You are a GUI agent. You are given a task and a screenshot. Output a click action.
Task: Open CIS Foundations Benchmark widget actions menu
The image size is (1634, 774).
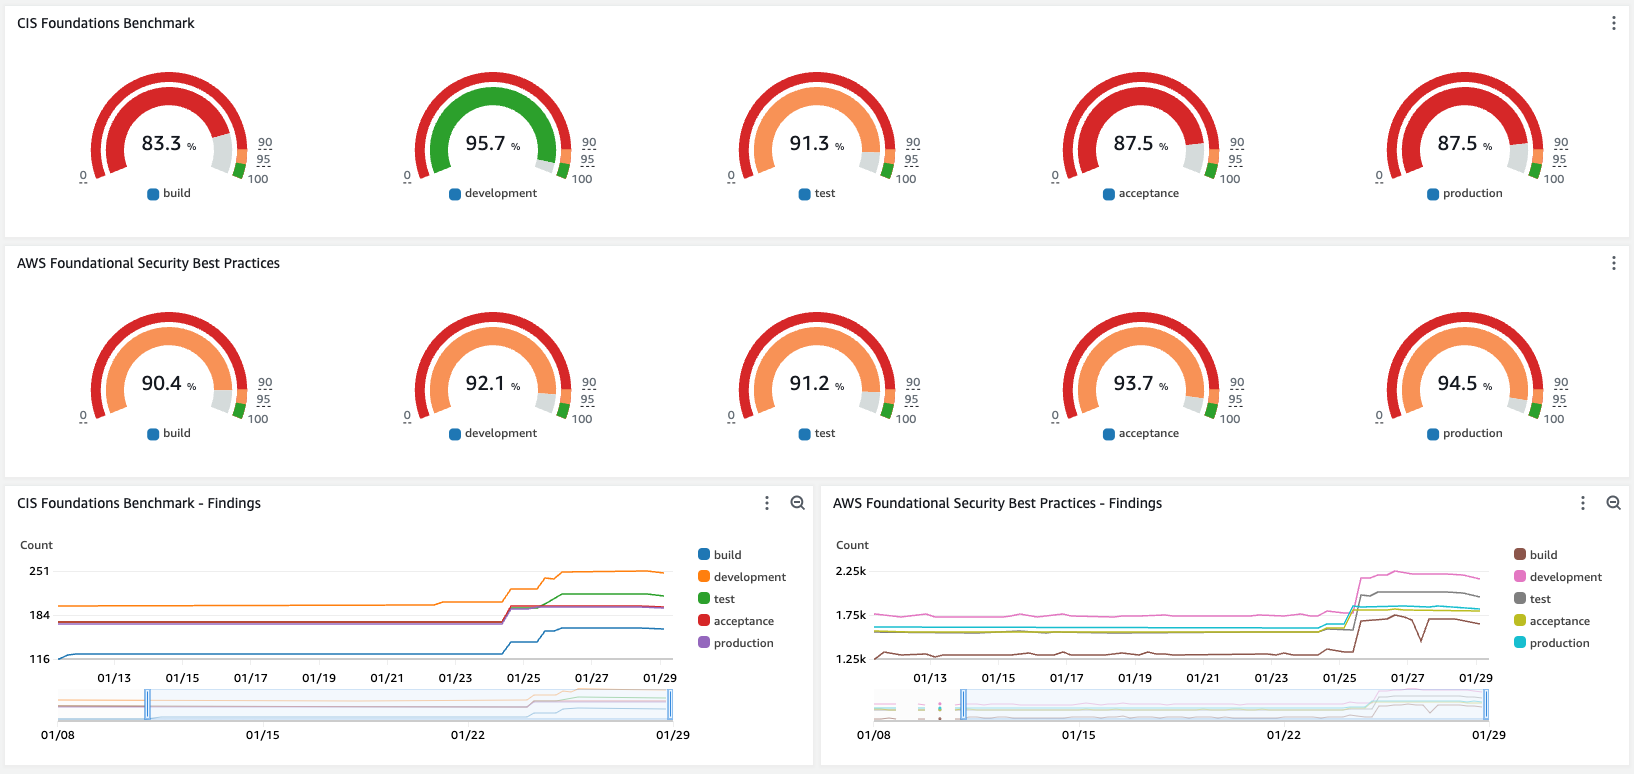(1613, 23)
